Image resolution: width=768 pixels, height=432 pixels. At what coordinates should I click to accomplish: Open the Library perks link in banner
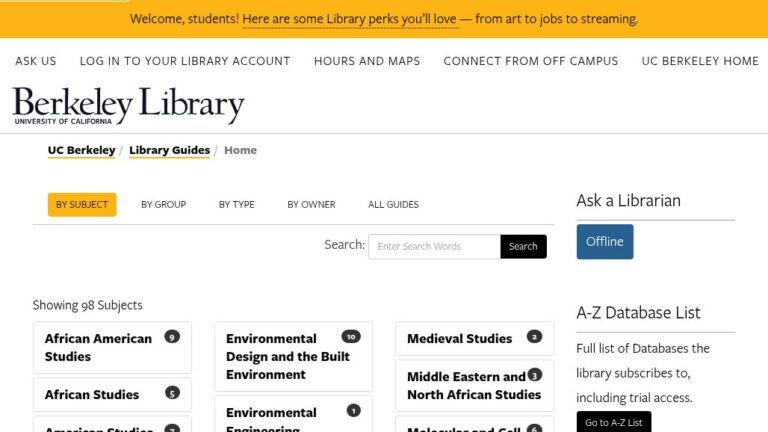pos(350,19)
